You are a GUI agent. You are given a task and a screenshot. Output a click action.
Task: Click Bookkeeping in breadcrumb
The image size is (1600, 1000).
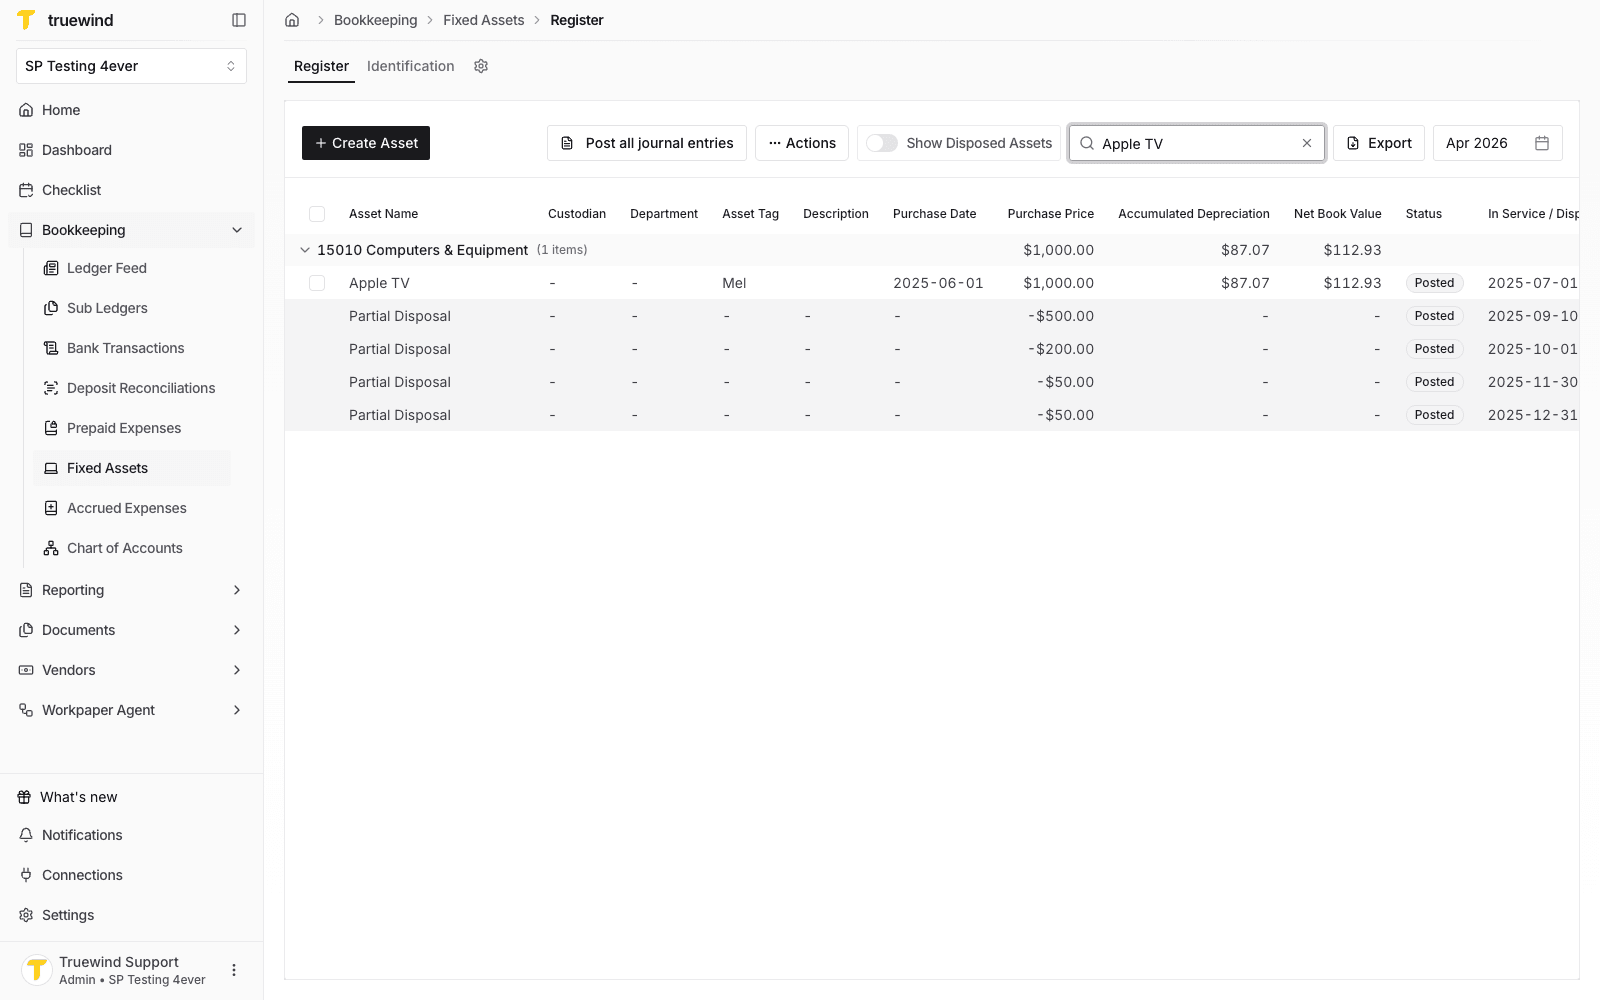pyautogui.click(x=375, y=20)
